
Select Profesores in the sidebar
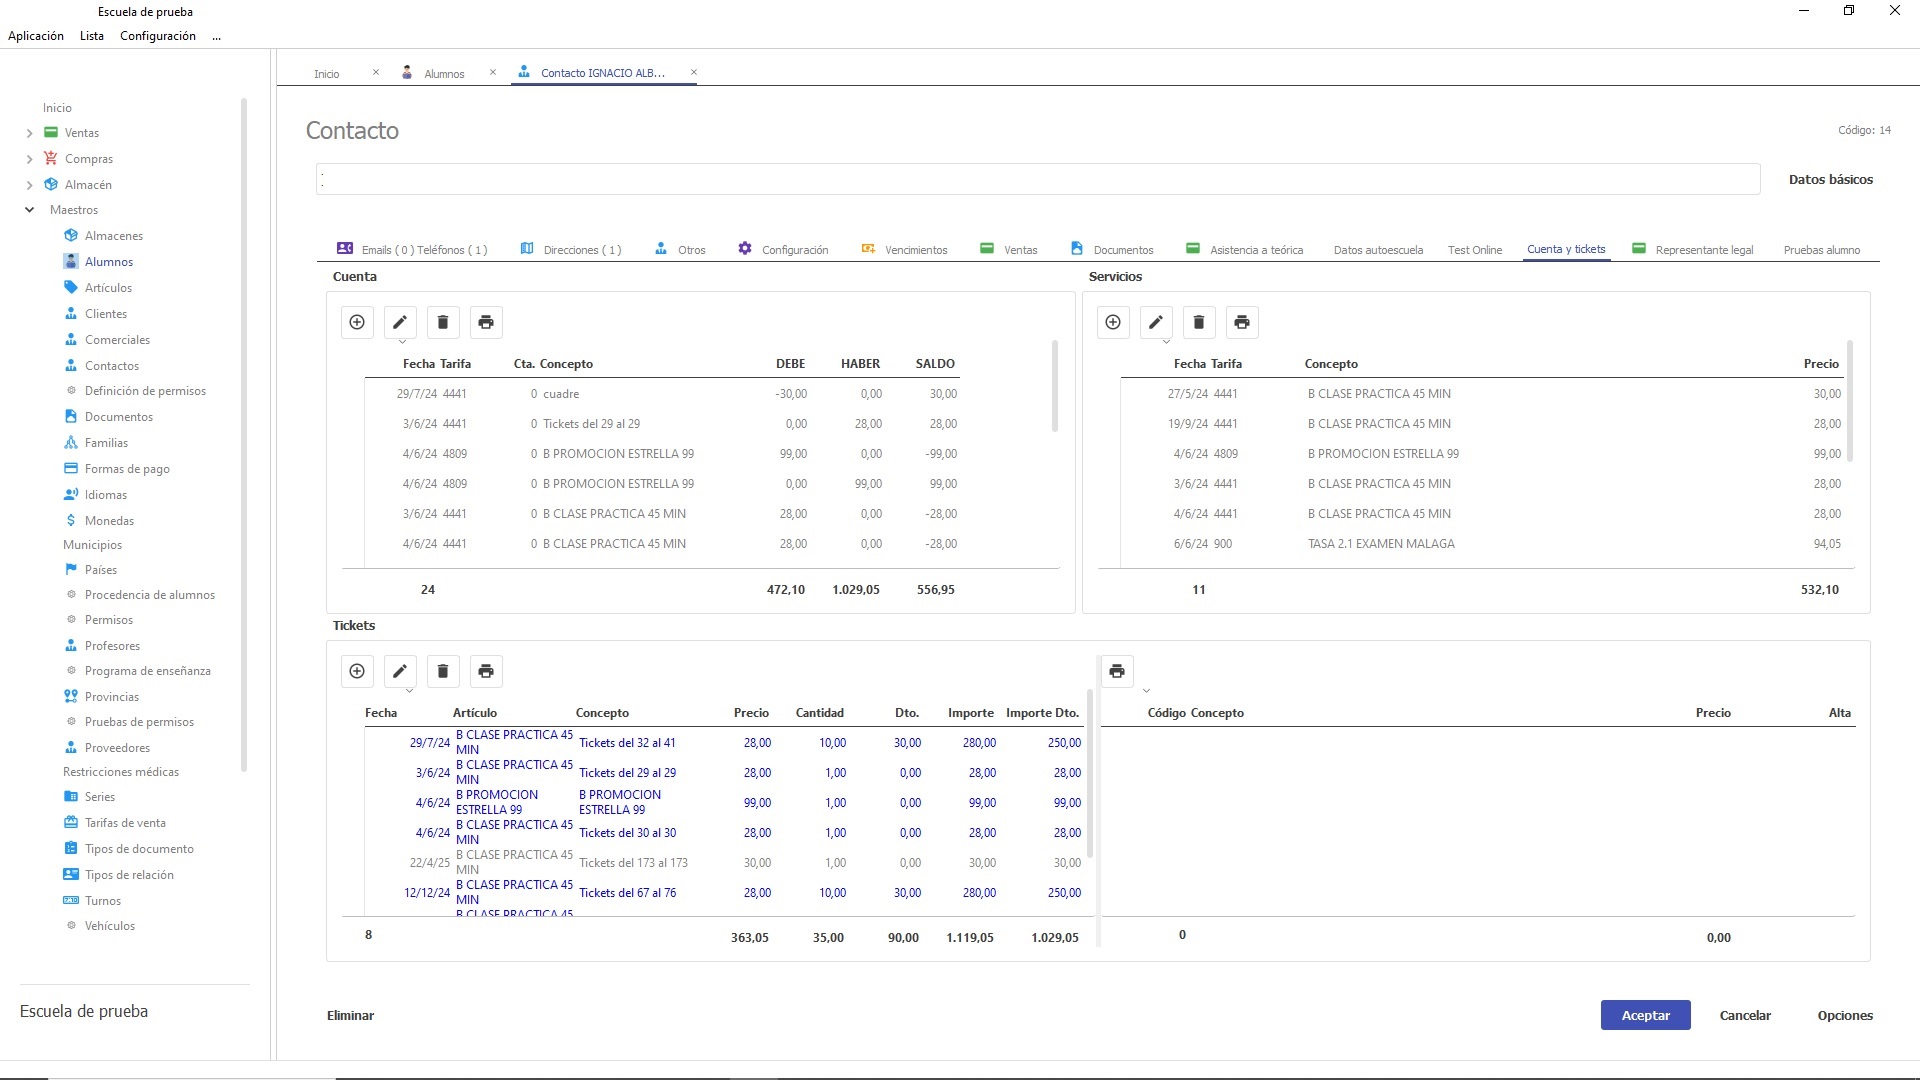tap(112, 646)
